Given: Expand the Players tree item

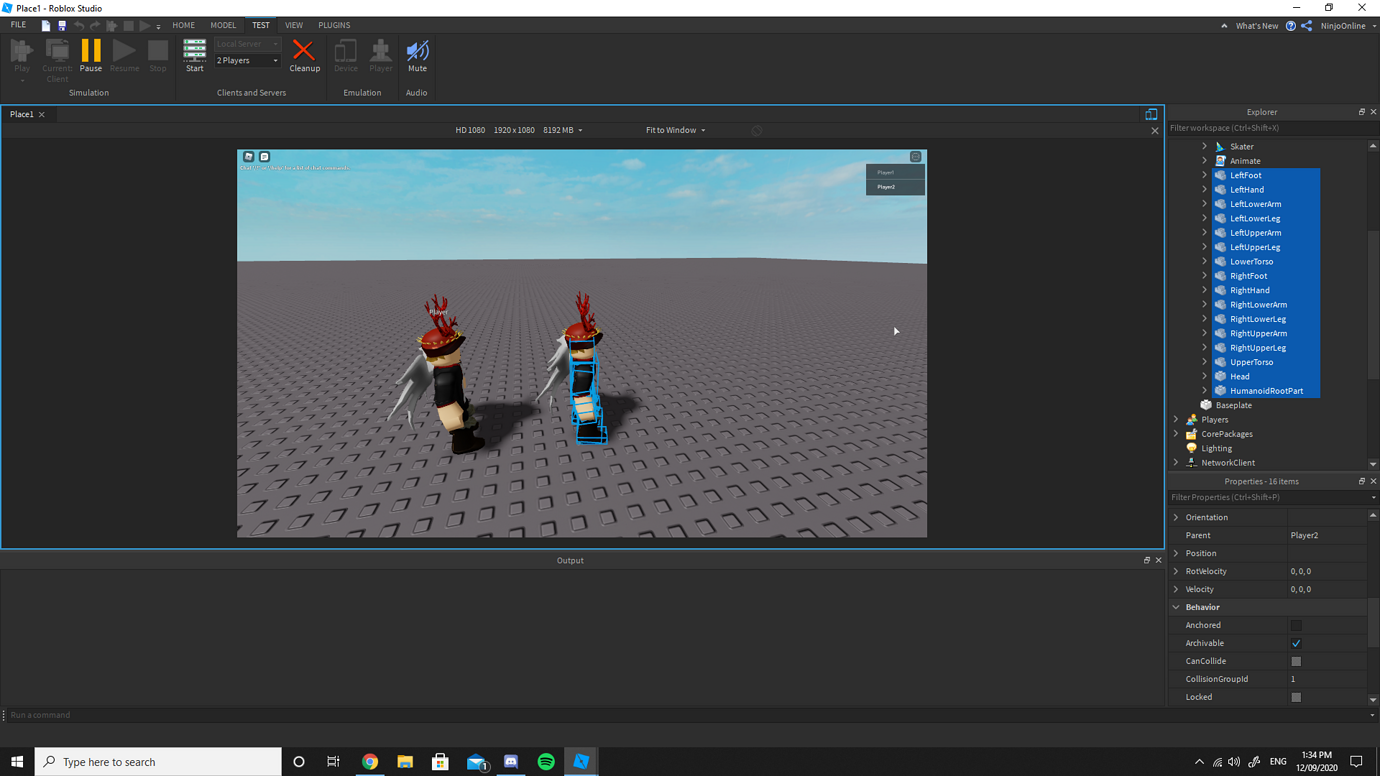Looking at the screenshot, I should [x=1175, y=419].
